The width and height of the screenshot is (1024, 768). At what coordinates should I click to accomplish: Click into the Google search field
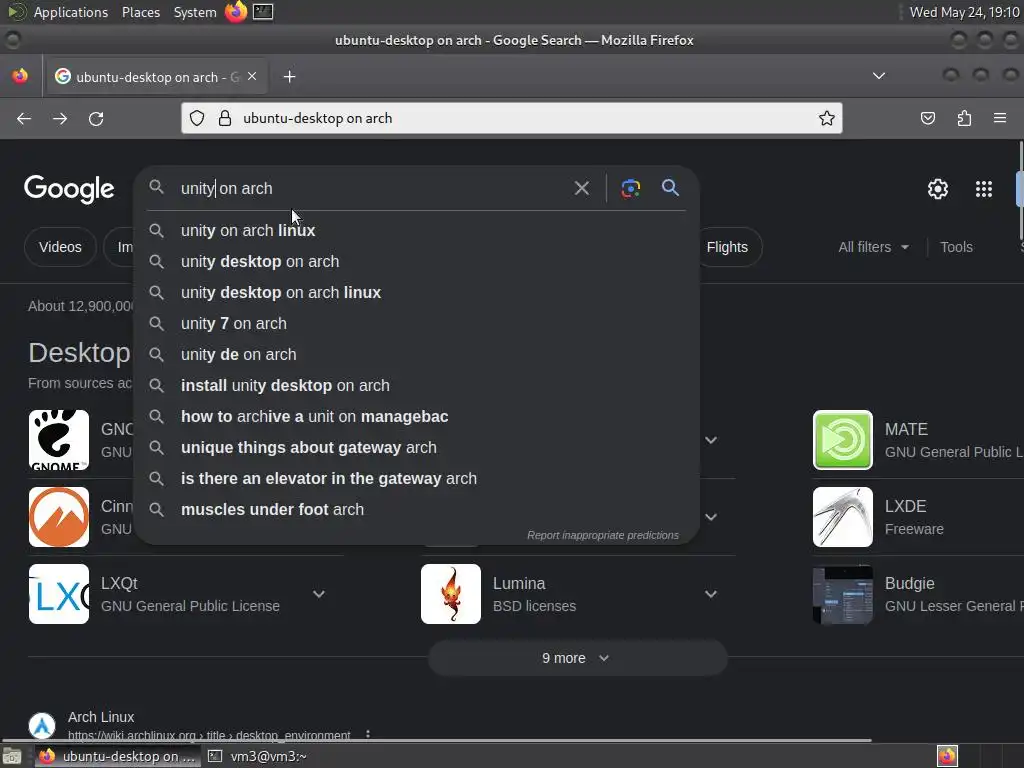tap(372, 189)
